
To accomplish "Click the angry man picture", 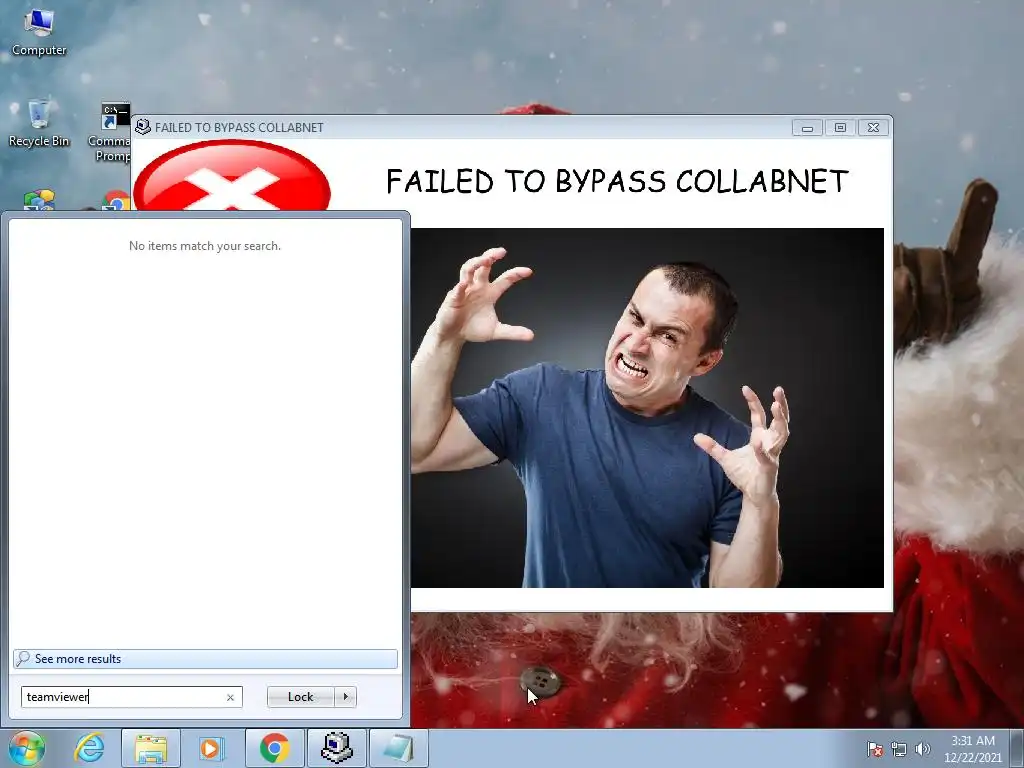I will (x=647, y=408).
